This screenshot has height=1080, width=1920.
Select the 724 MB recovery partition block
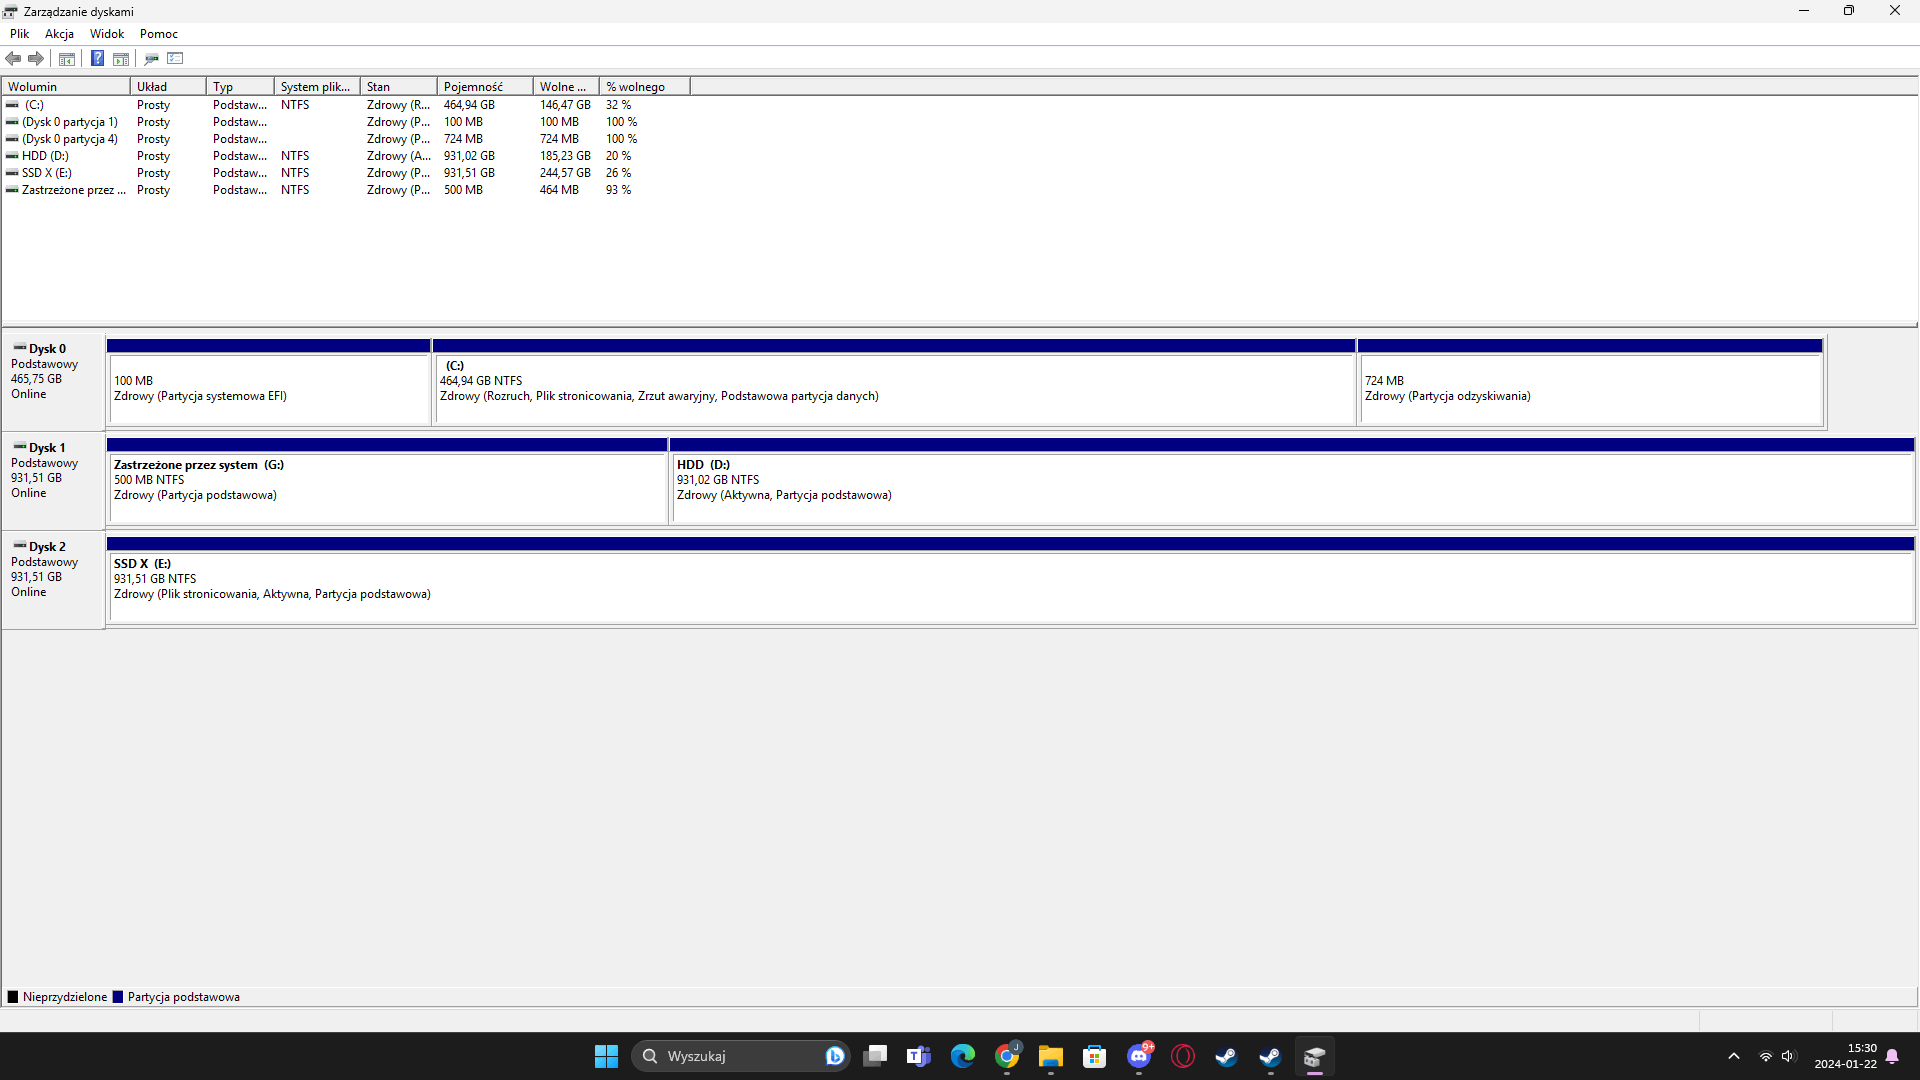(1590, 389)
